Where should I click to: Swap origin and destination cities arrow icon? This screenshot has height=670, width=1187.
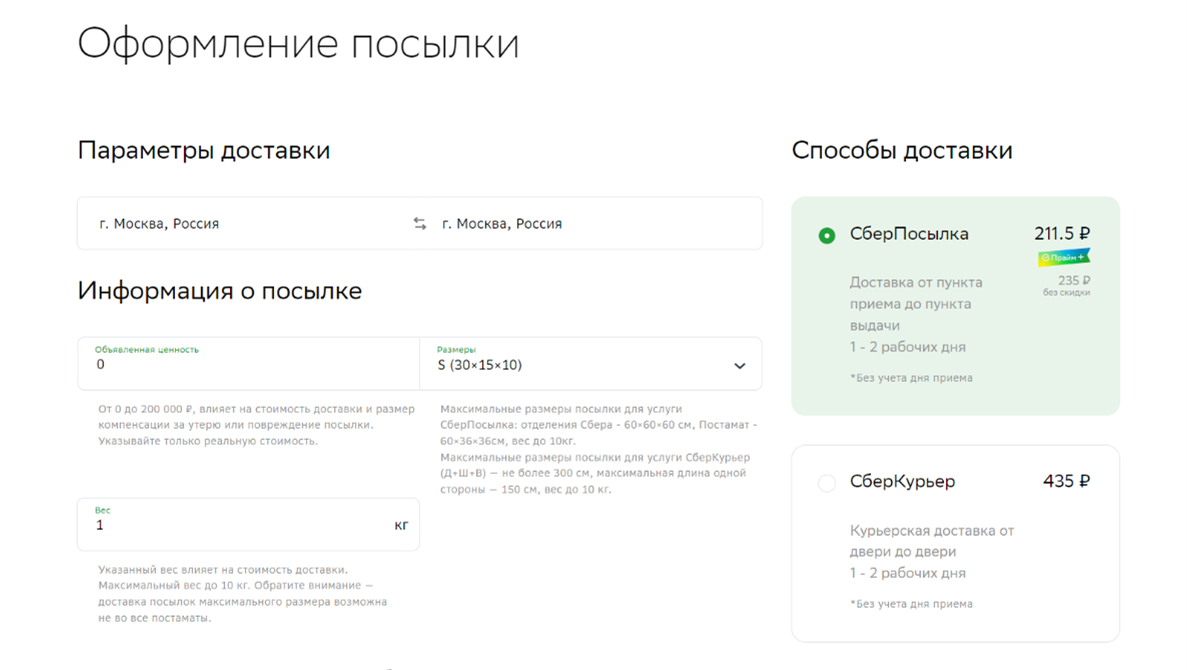pos(419,223)
